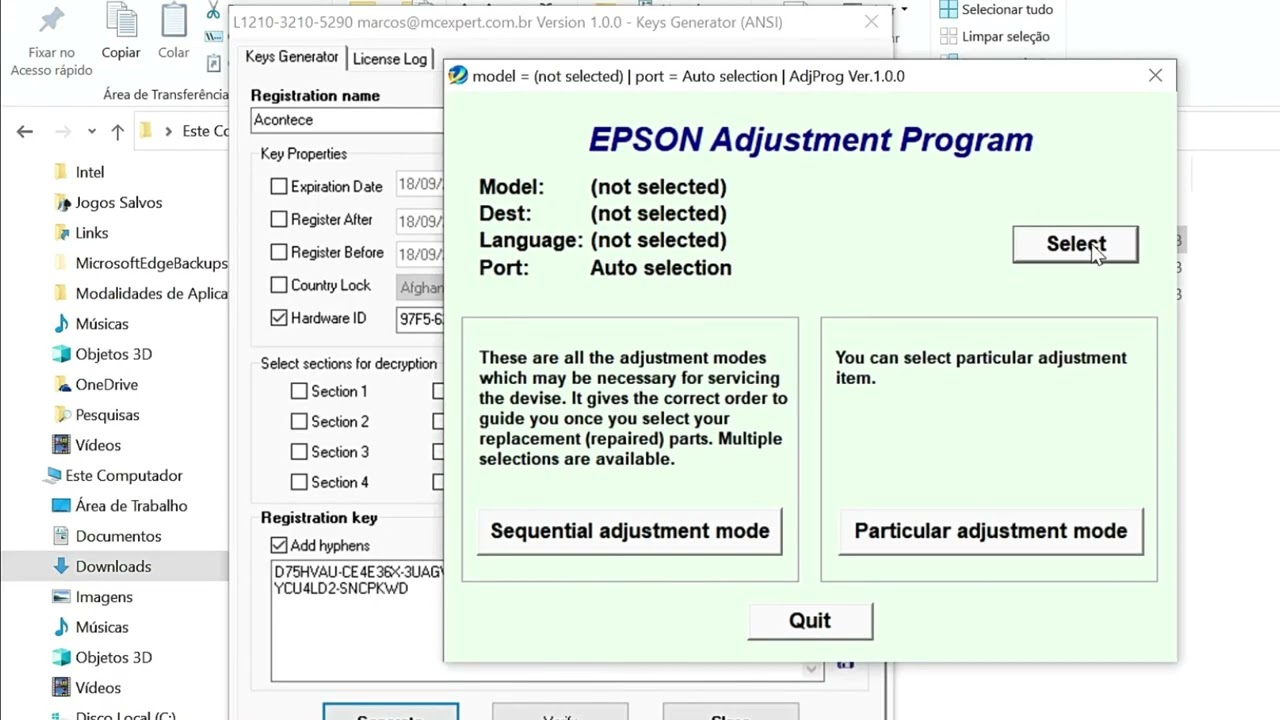Go up one folder level in Explorer
1280x720 pixels.
(x=117, y=131)
